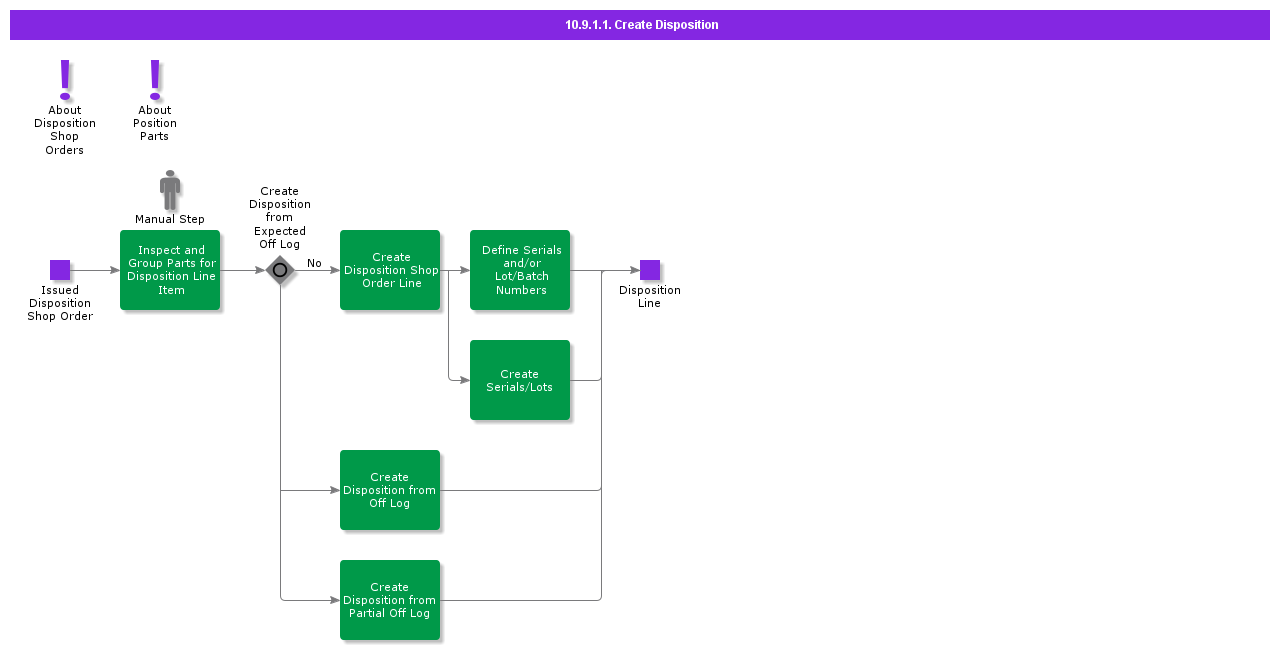
Task: Open Create Disposition from Partial Off Log step
Action: click(x=390, y=600)
